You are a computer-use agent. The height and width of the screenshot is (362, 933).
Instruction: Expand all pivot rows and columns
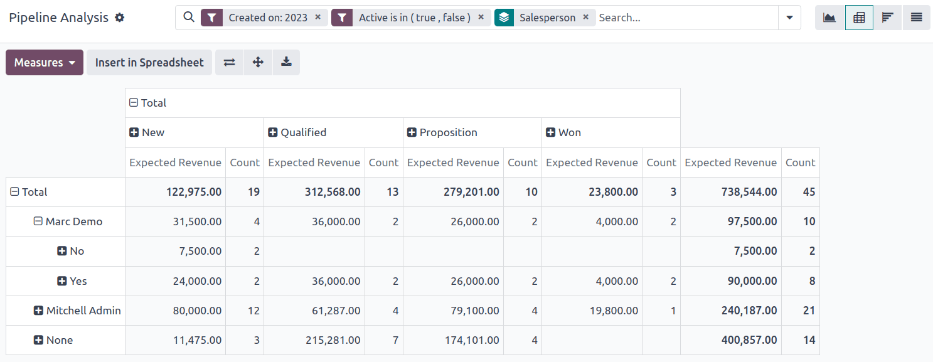coord(258,63)
